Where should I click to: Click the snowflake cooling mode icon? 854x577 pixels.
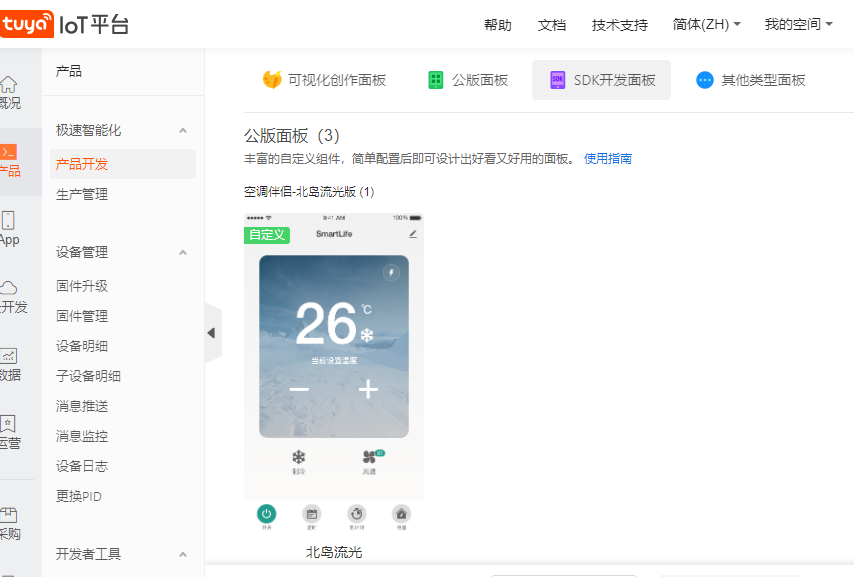(298, 457)
